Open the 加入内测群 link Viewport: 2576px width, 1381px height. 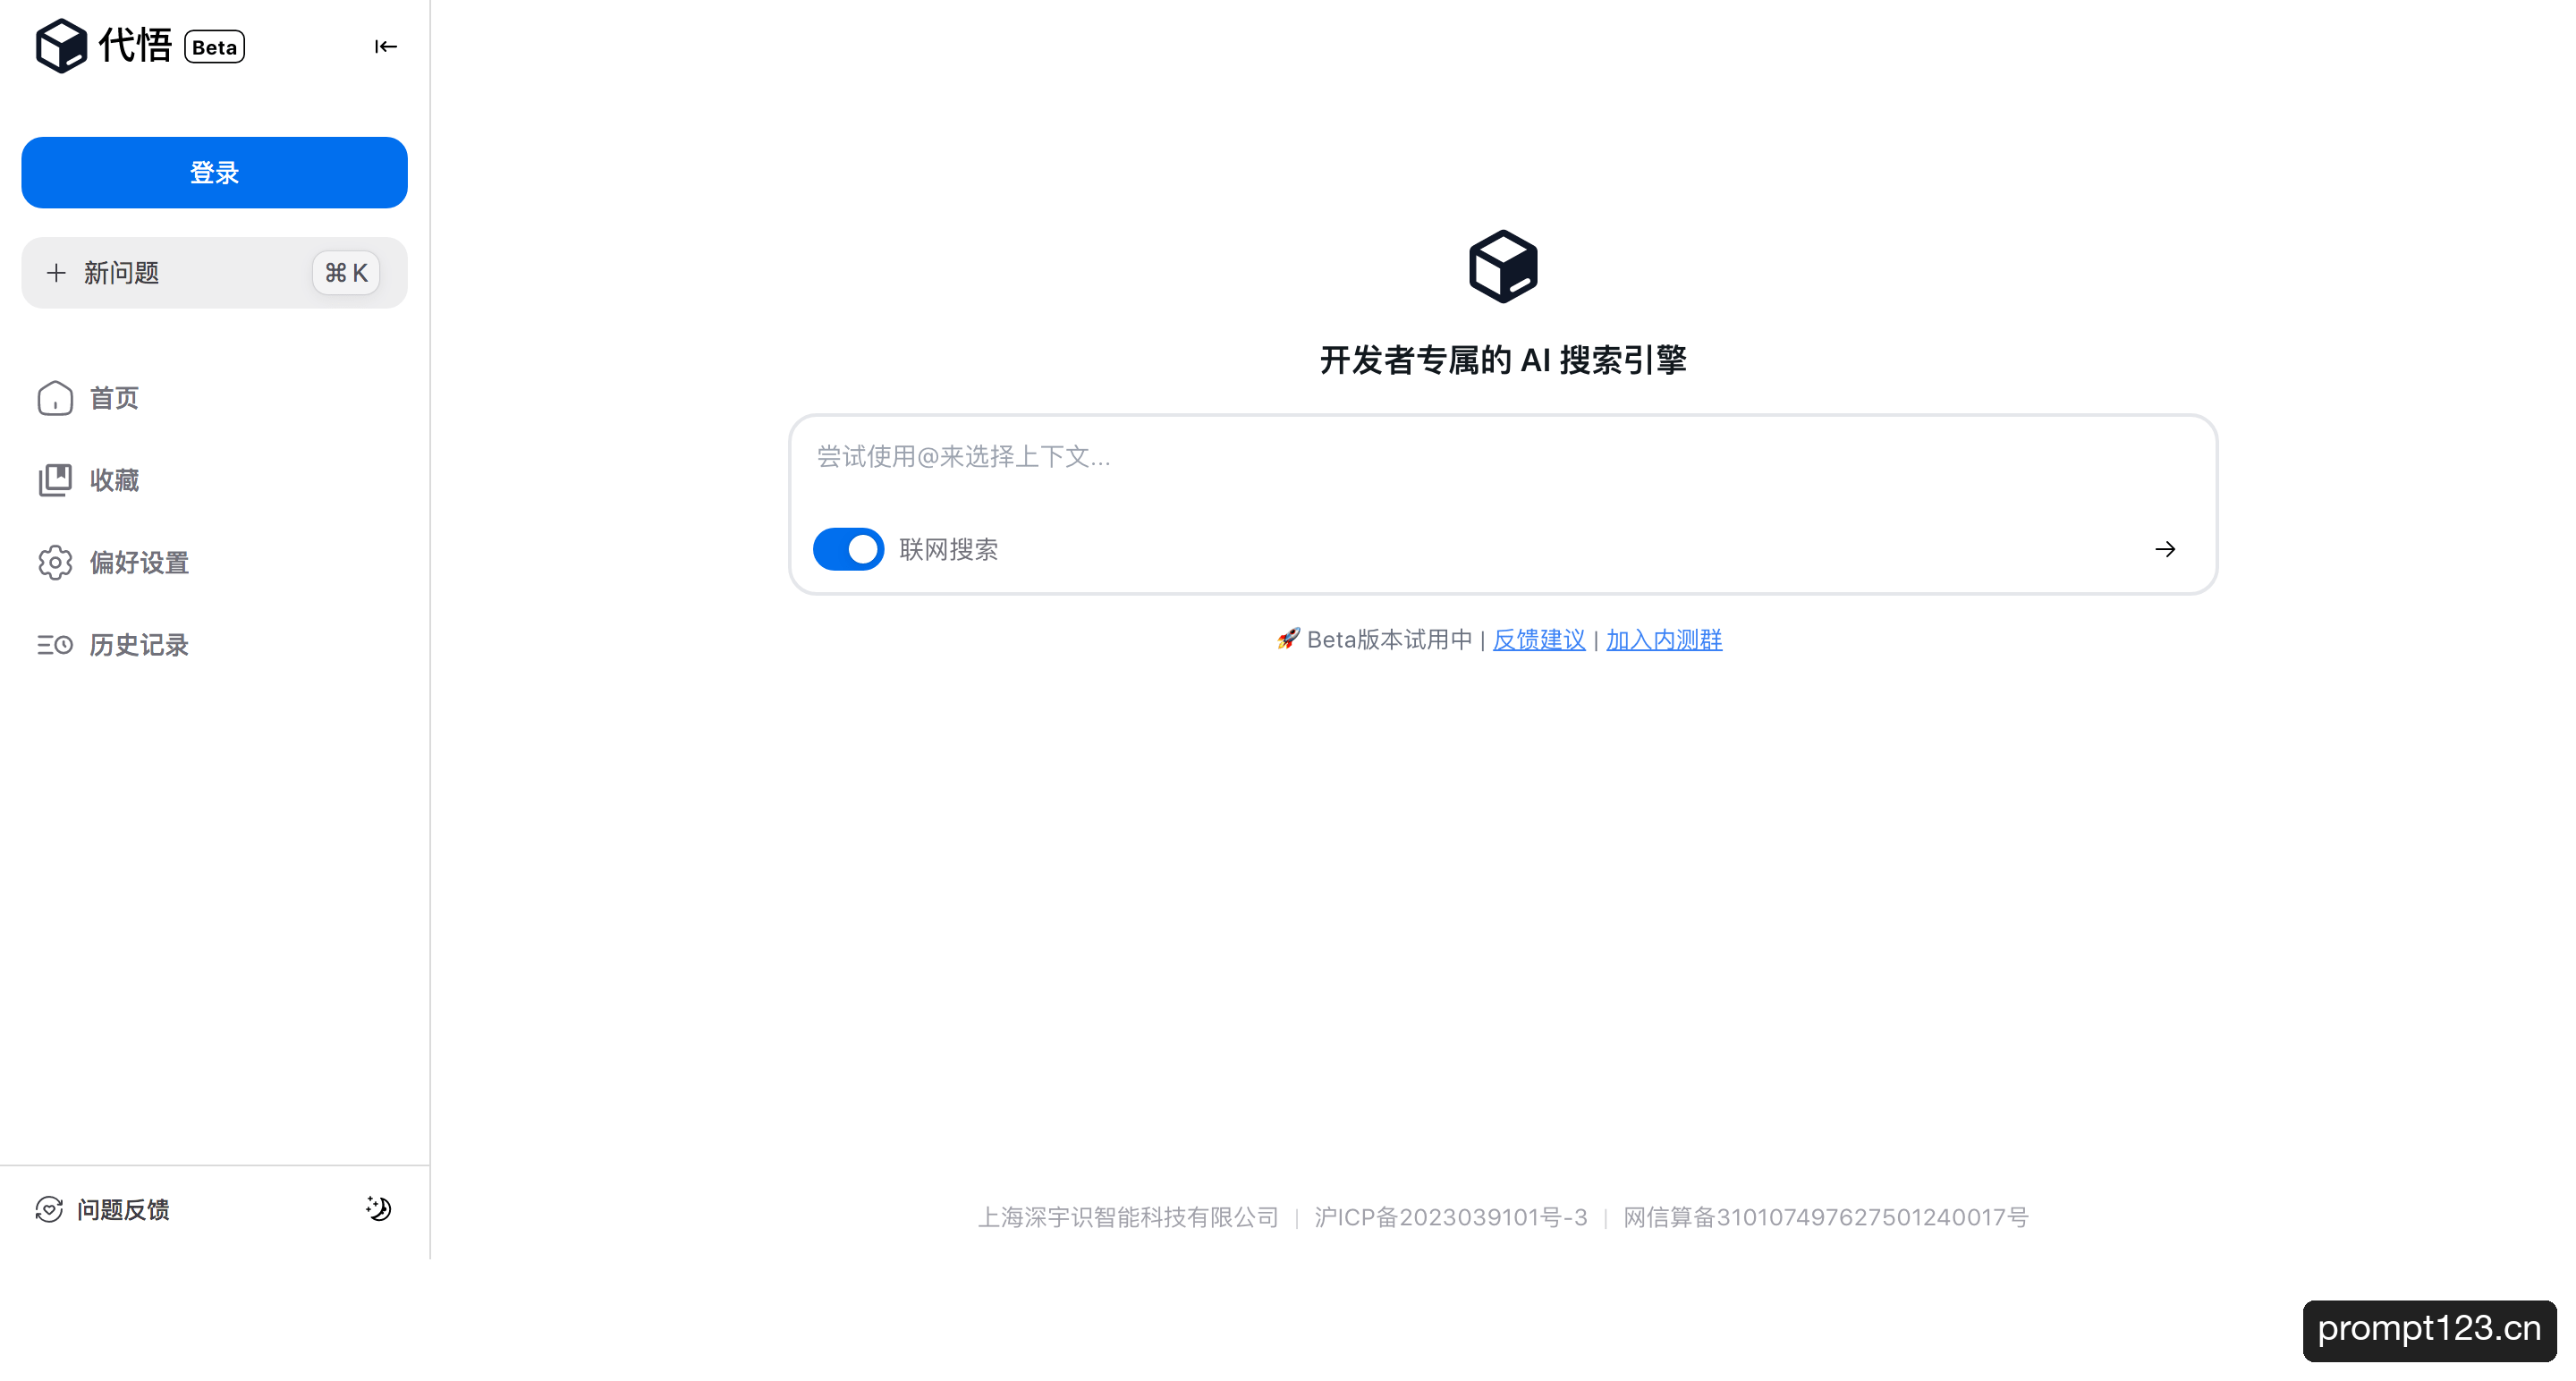[x=1664, y=640]
